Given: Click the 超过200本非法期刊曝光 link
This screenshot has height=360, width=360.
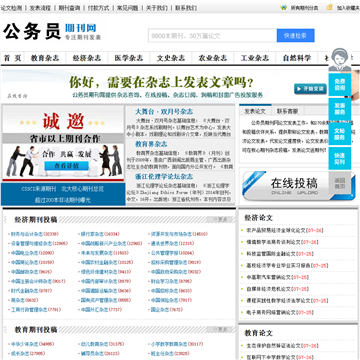Looking at the screenshot, I should [63, 200].
